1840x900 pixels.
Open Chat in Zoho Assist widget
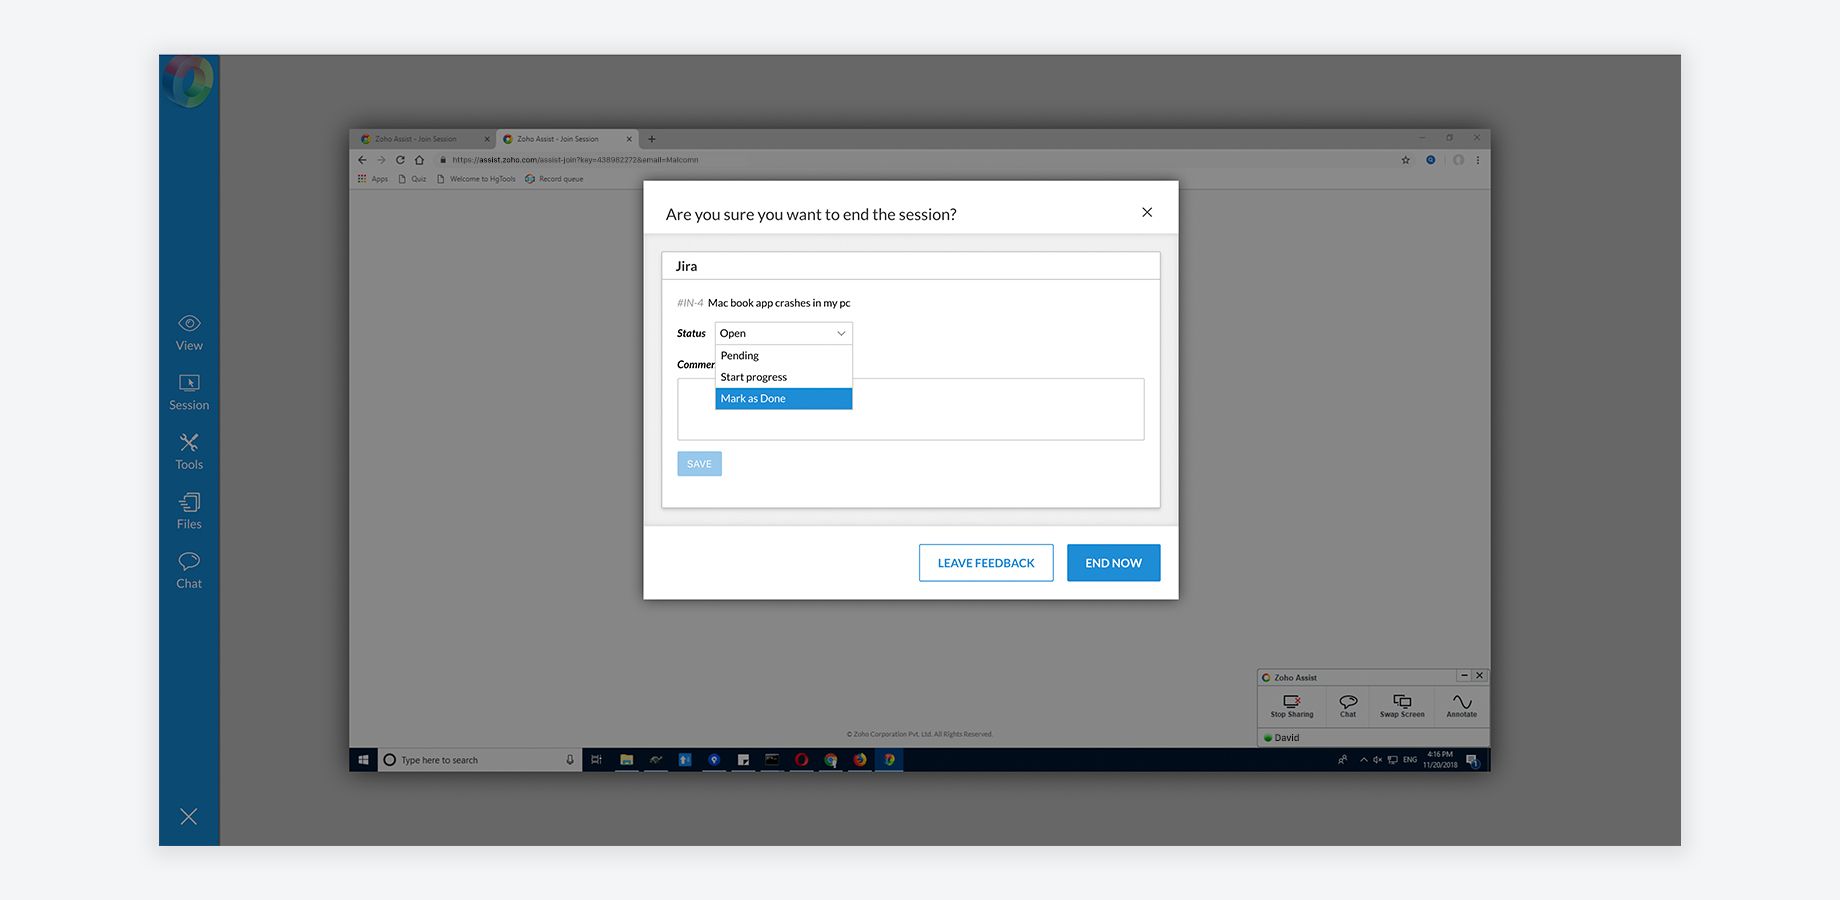pyautogui.click(x=1348, y=706)
